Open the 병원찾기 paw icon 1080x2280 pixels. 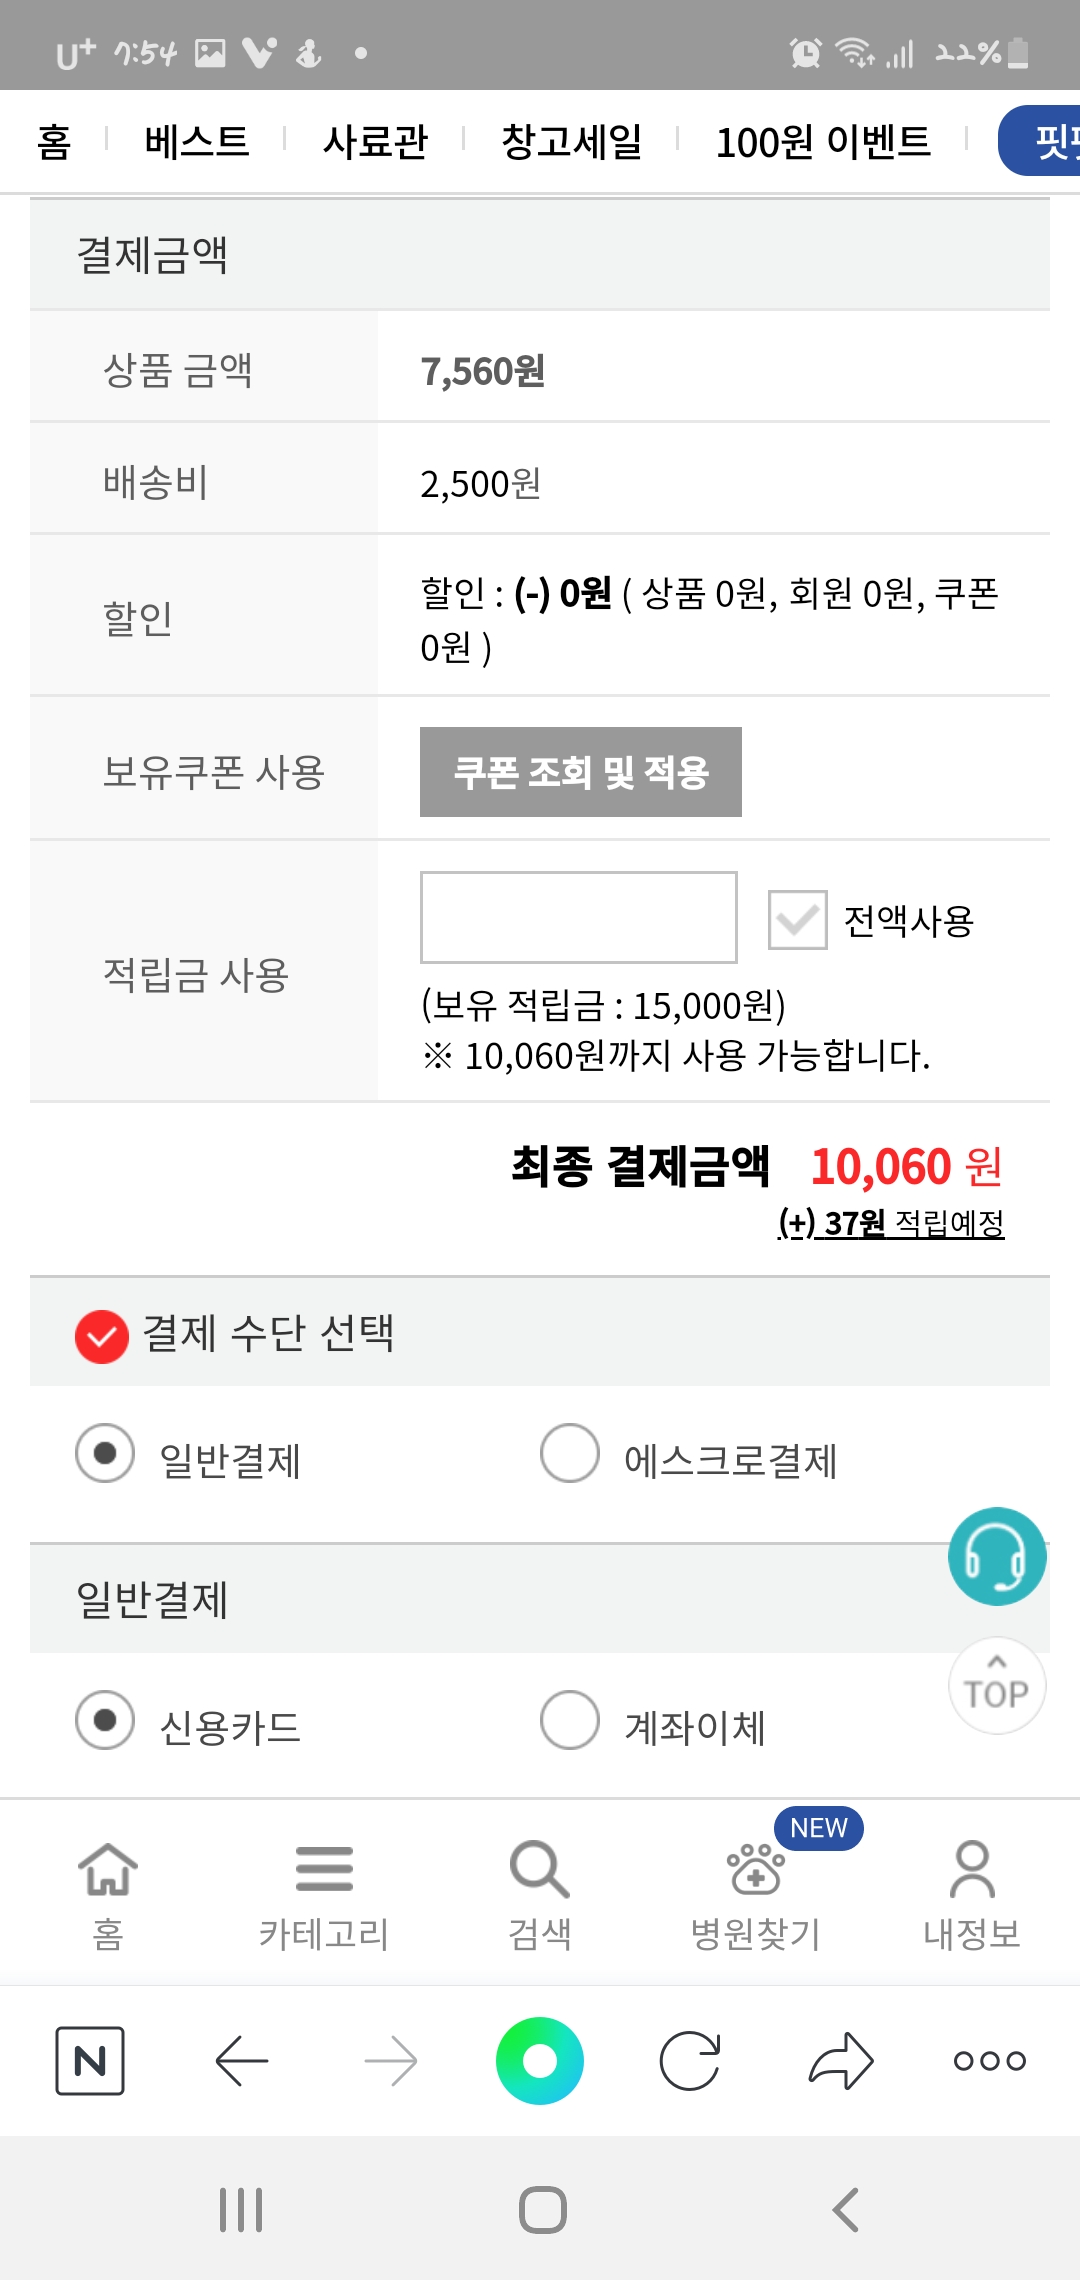point(756,1868)
